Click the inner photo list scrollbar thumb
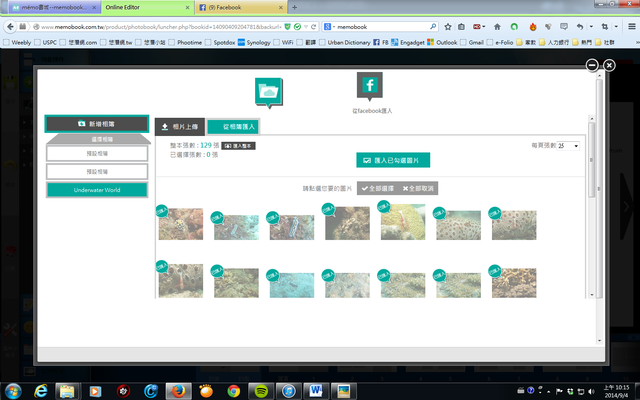Image resolution: width=640 pixels, height=400 pixels. pos(591,159)
